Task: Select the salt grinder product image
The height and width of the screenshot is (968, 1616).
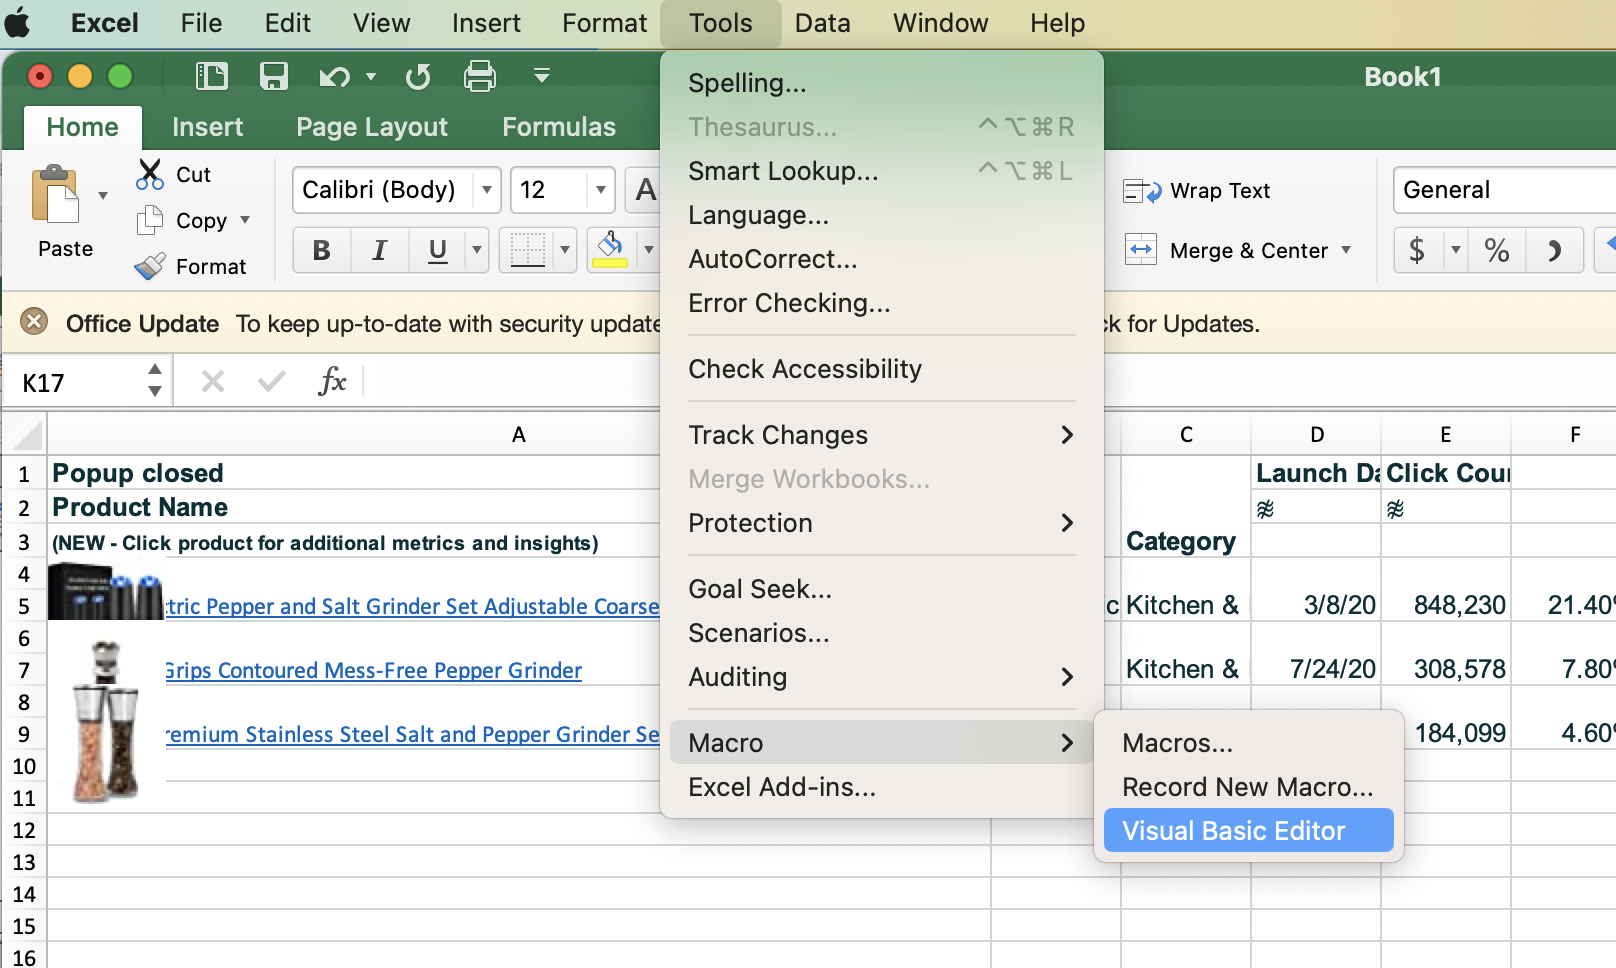Action: point(106,722)
